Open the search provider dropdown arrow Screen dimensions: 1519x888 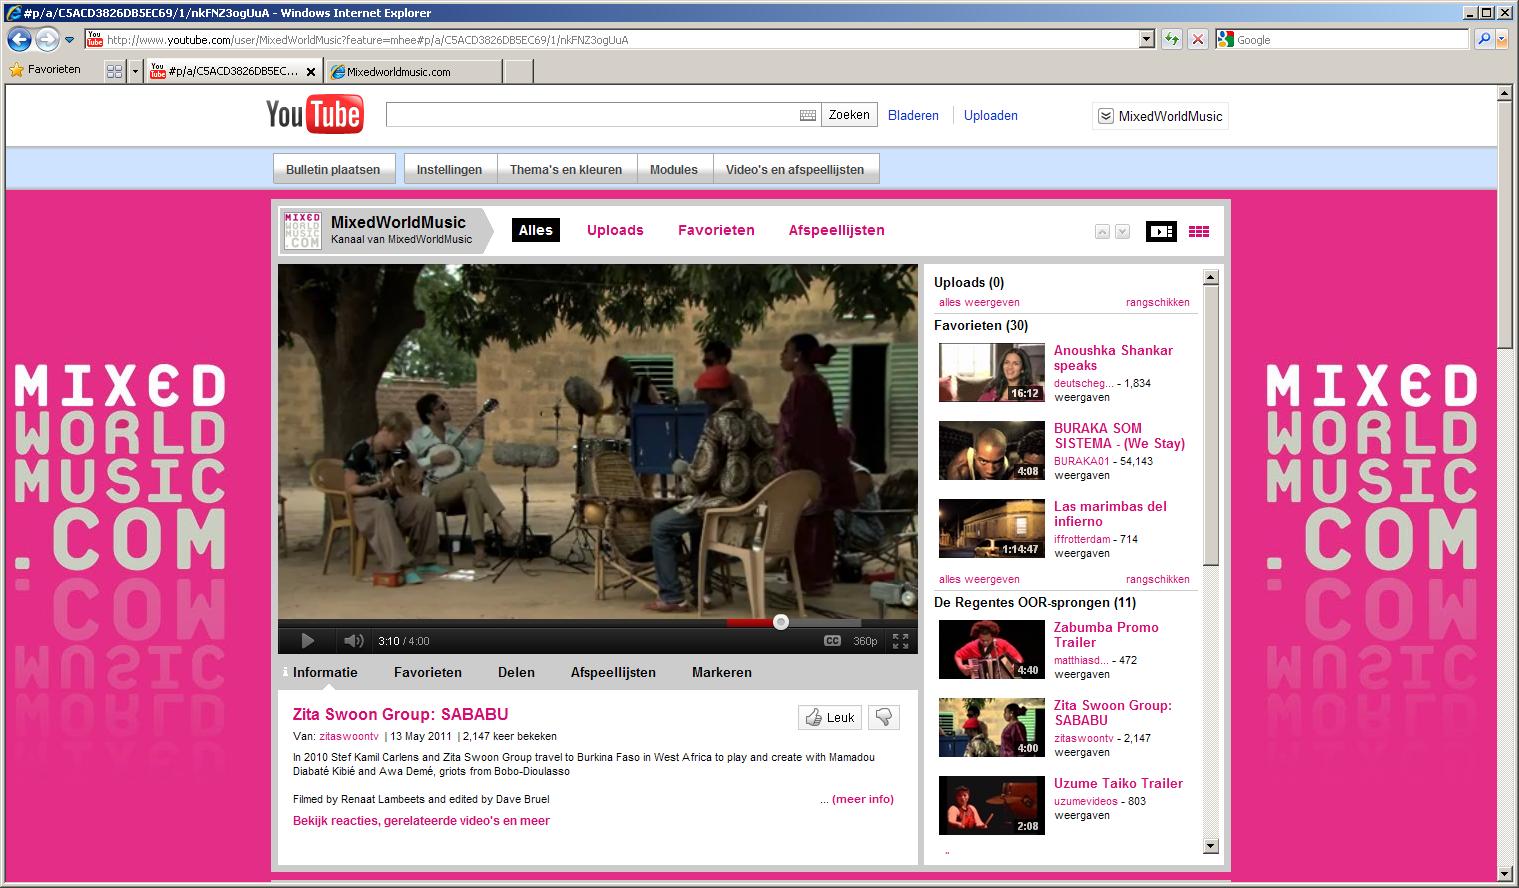1502,40
